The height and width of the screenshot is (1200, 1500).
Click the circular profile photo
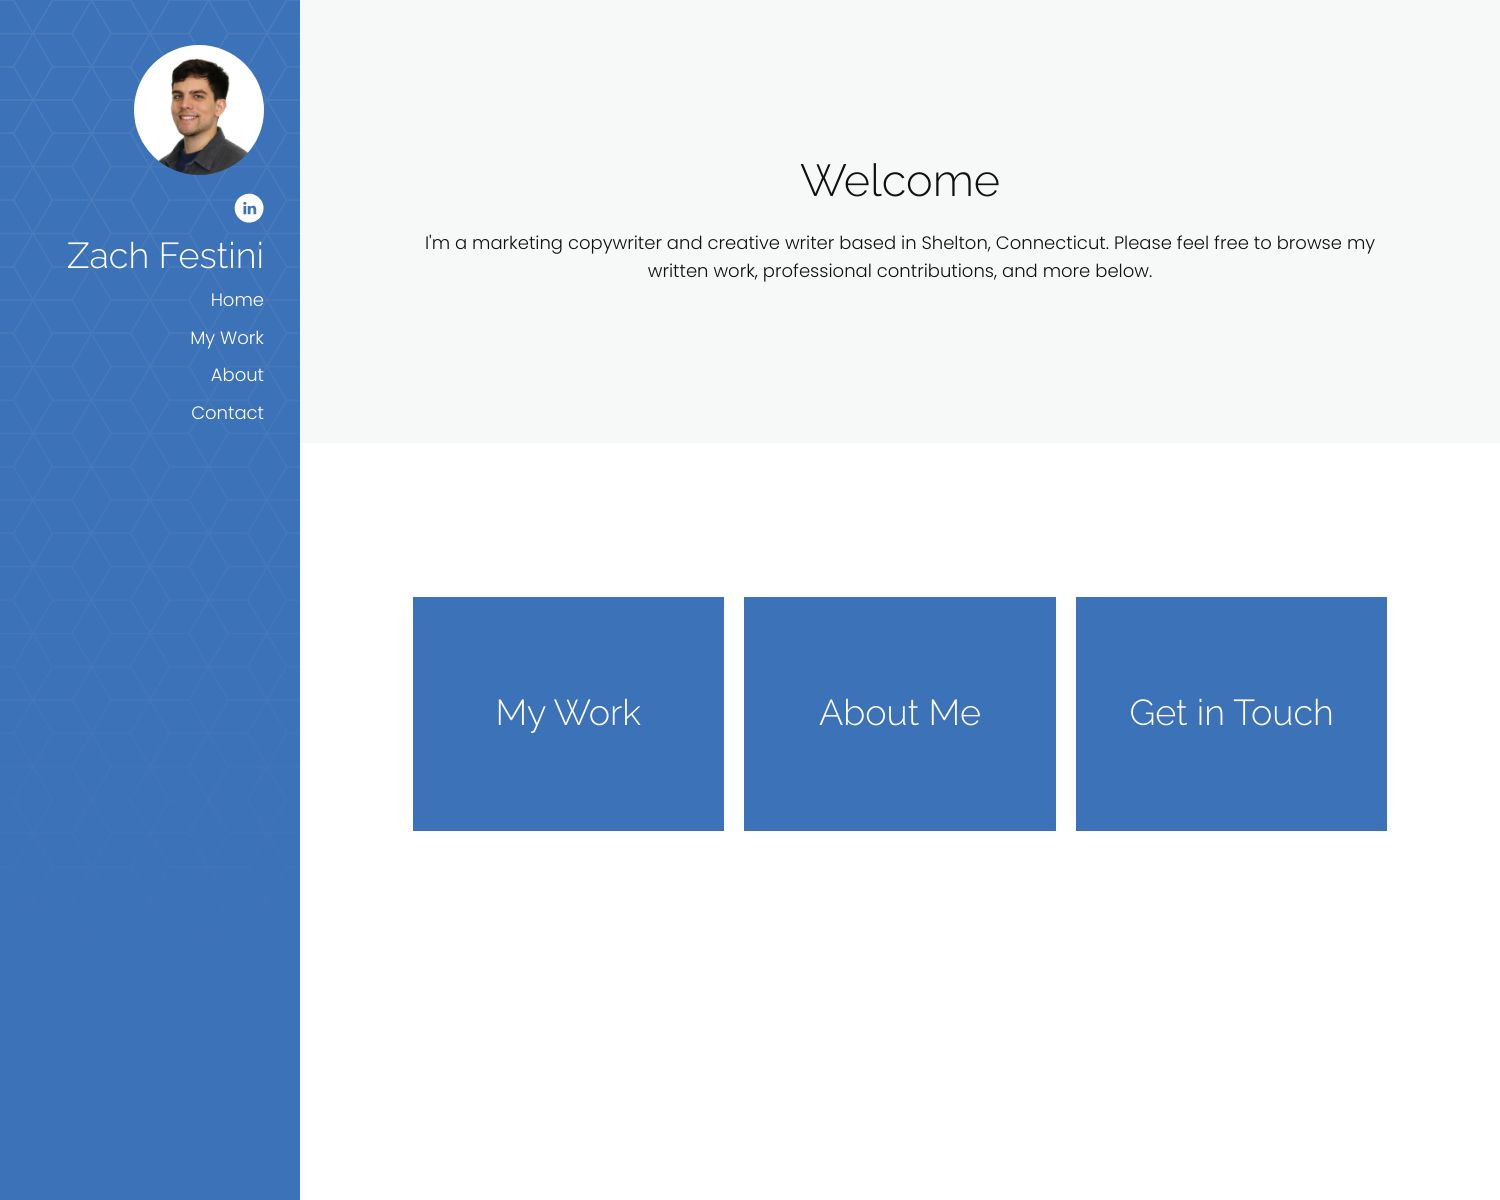[198, 111]
